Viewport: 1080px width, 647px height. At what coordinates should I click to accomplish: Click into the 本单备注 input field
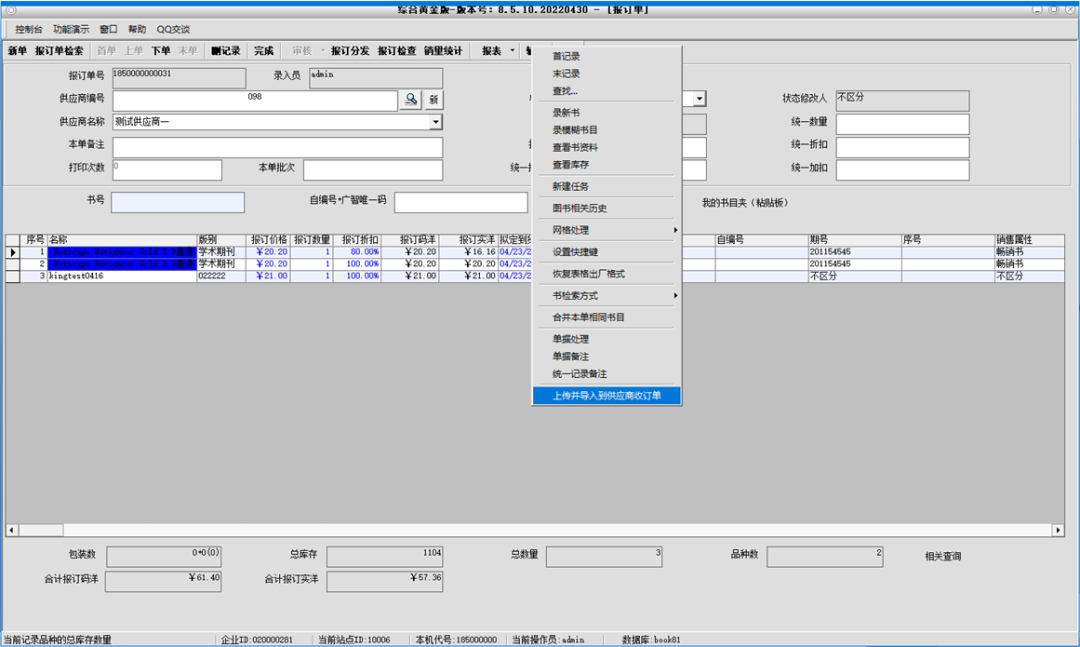pyautogui.click(x=278, y=147)
